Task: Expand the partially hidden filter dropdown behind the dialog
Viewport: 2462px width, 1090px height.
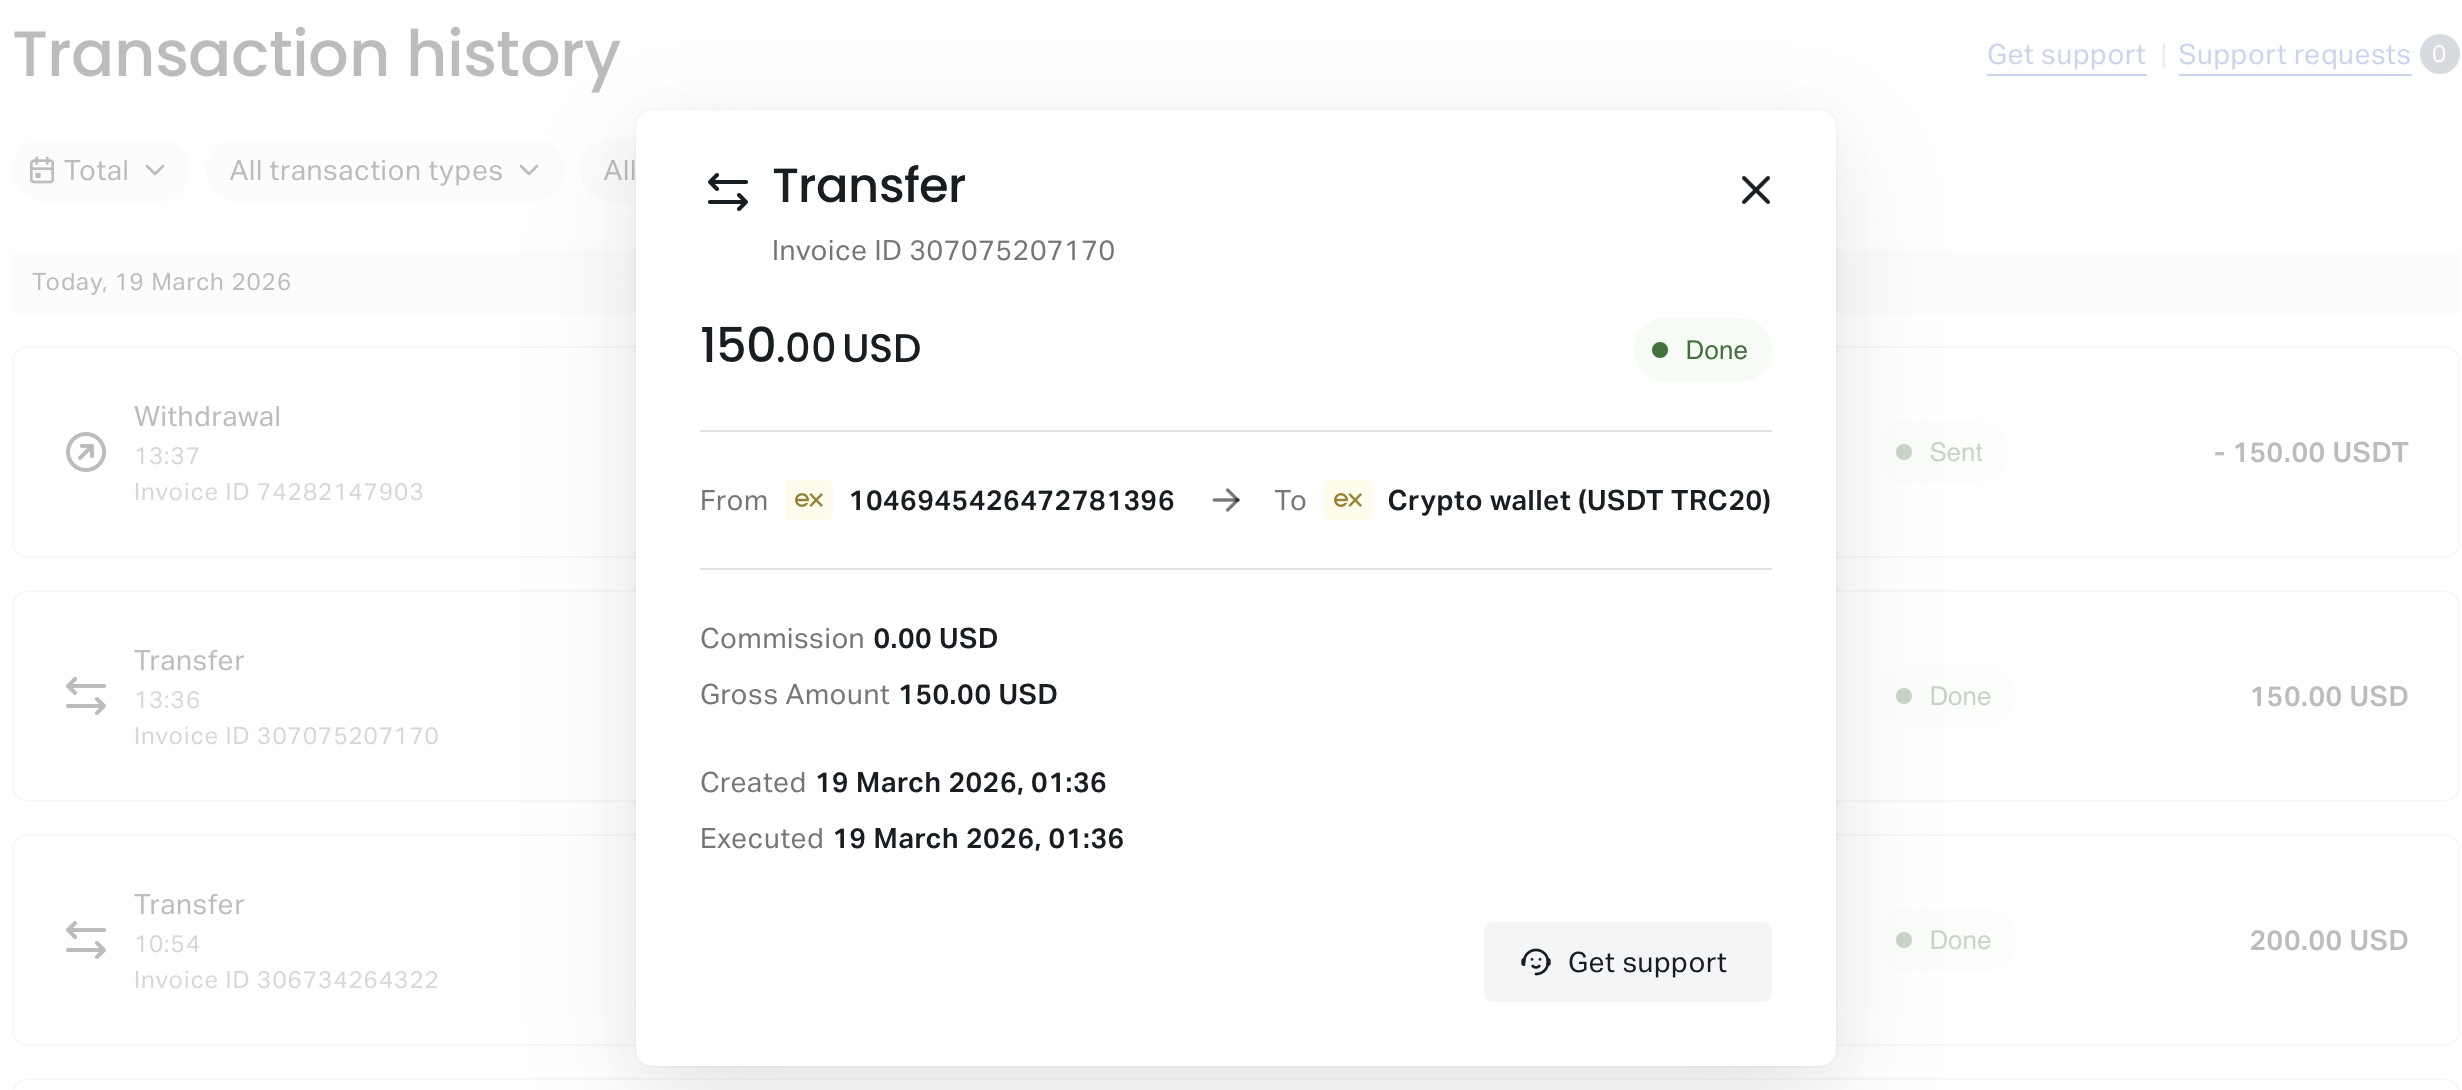Action: tap(616, 170)
